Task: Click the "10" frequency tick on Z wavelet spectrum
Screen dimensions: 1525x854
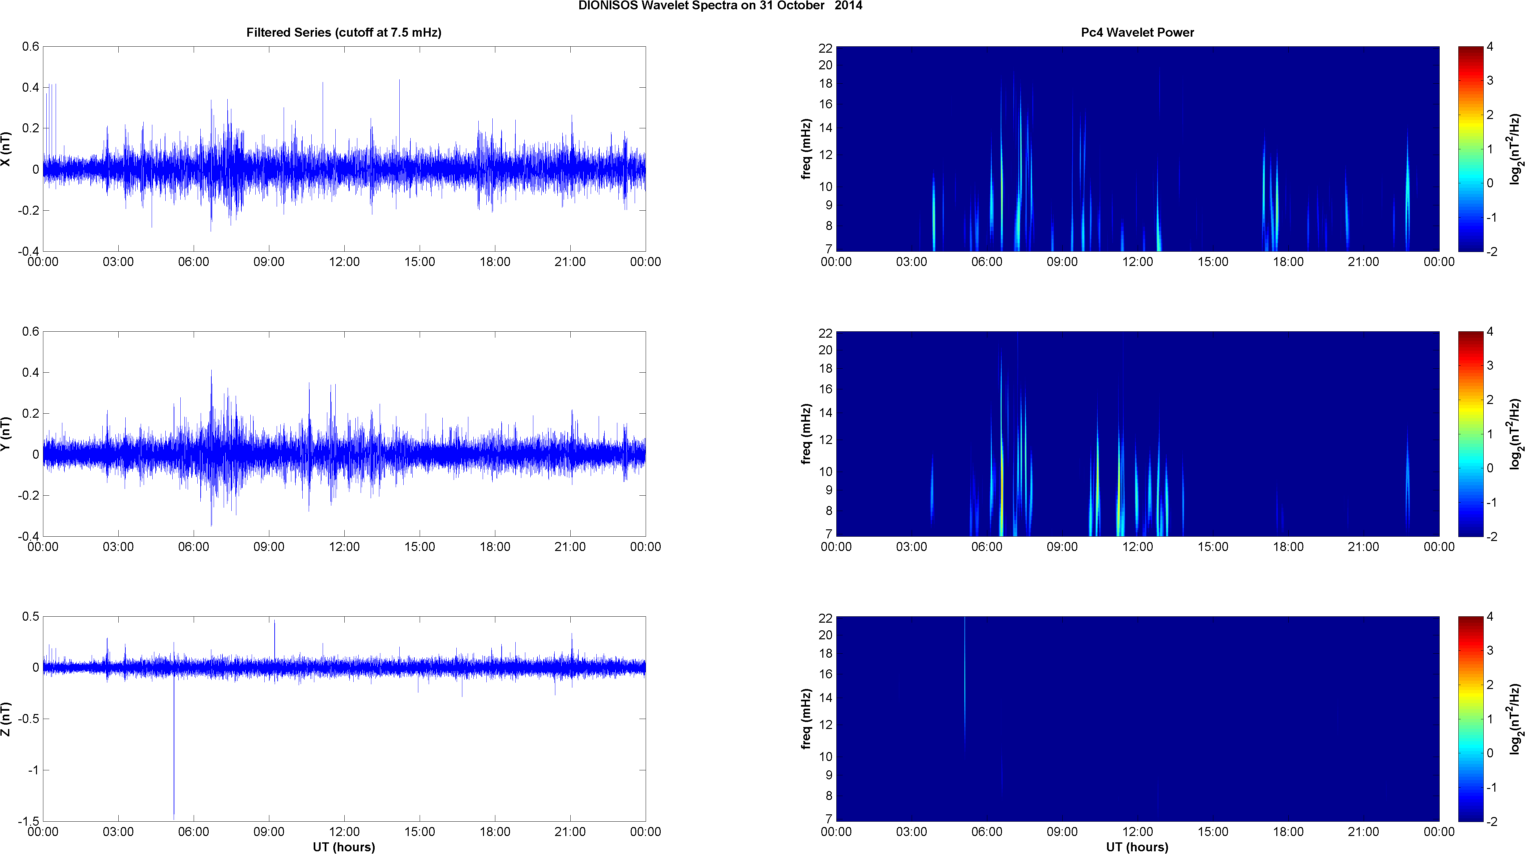Action: point(825,757)
